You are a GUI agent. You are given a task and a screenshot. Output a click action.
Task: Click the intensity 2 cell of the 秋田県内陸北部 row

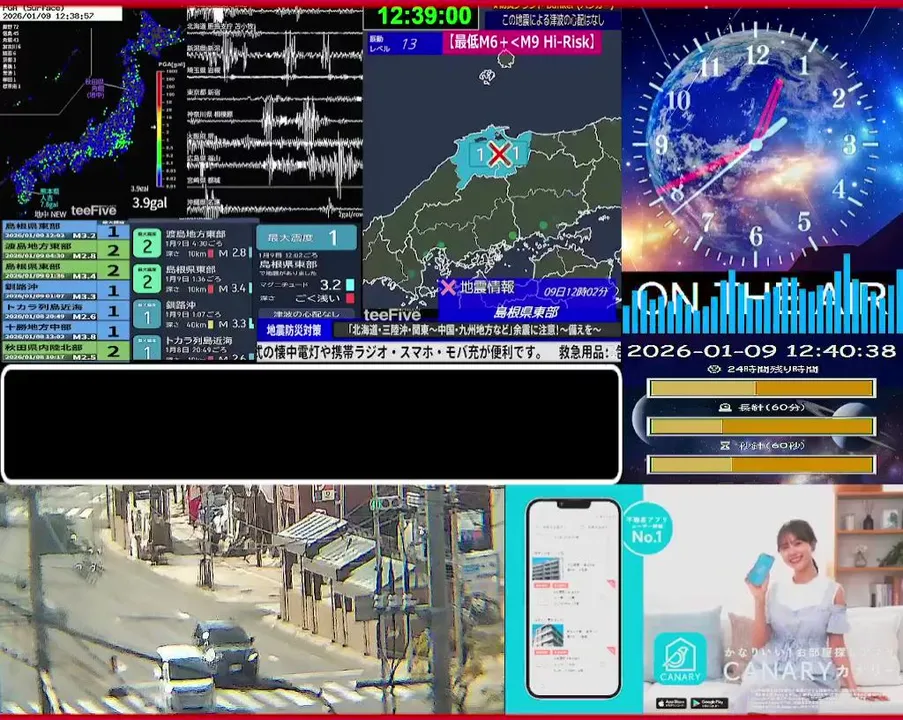(113, 351)
